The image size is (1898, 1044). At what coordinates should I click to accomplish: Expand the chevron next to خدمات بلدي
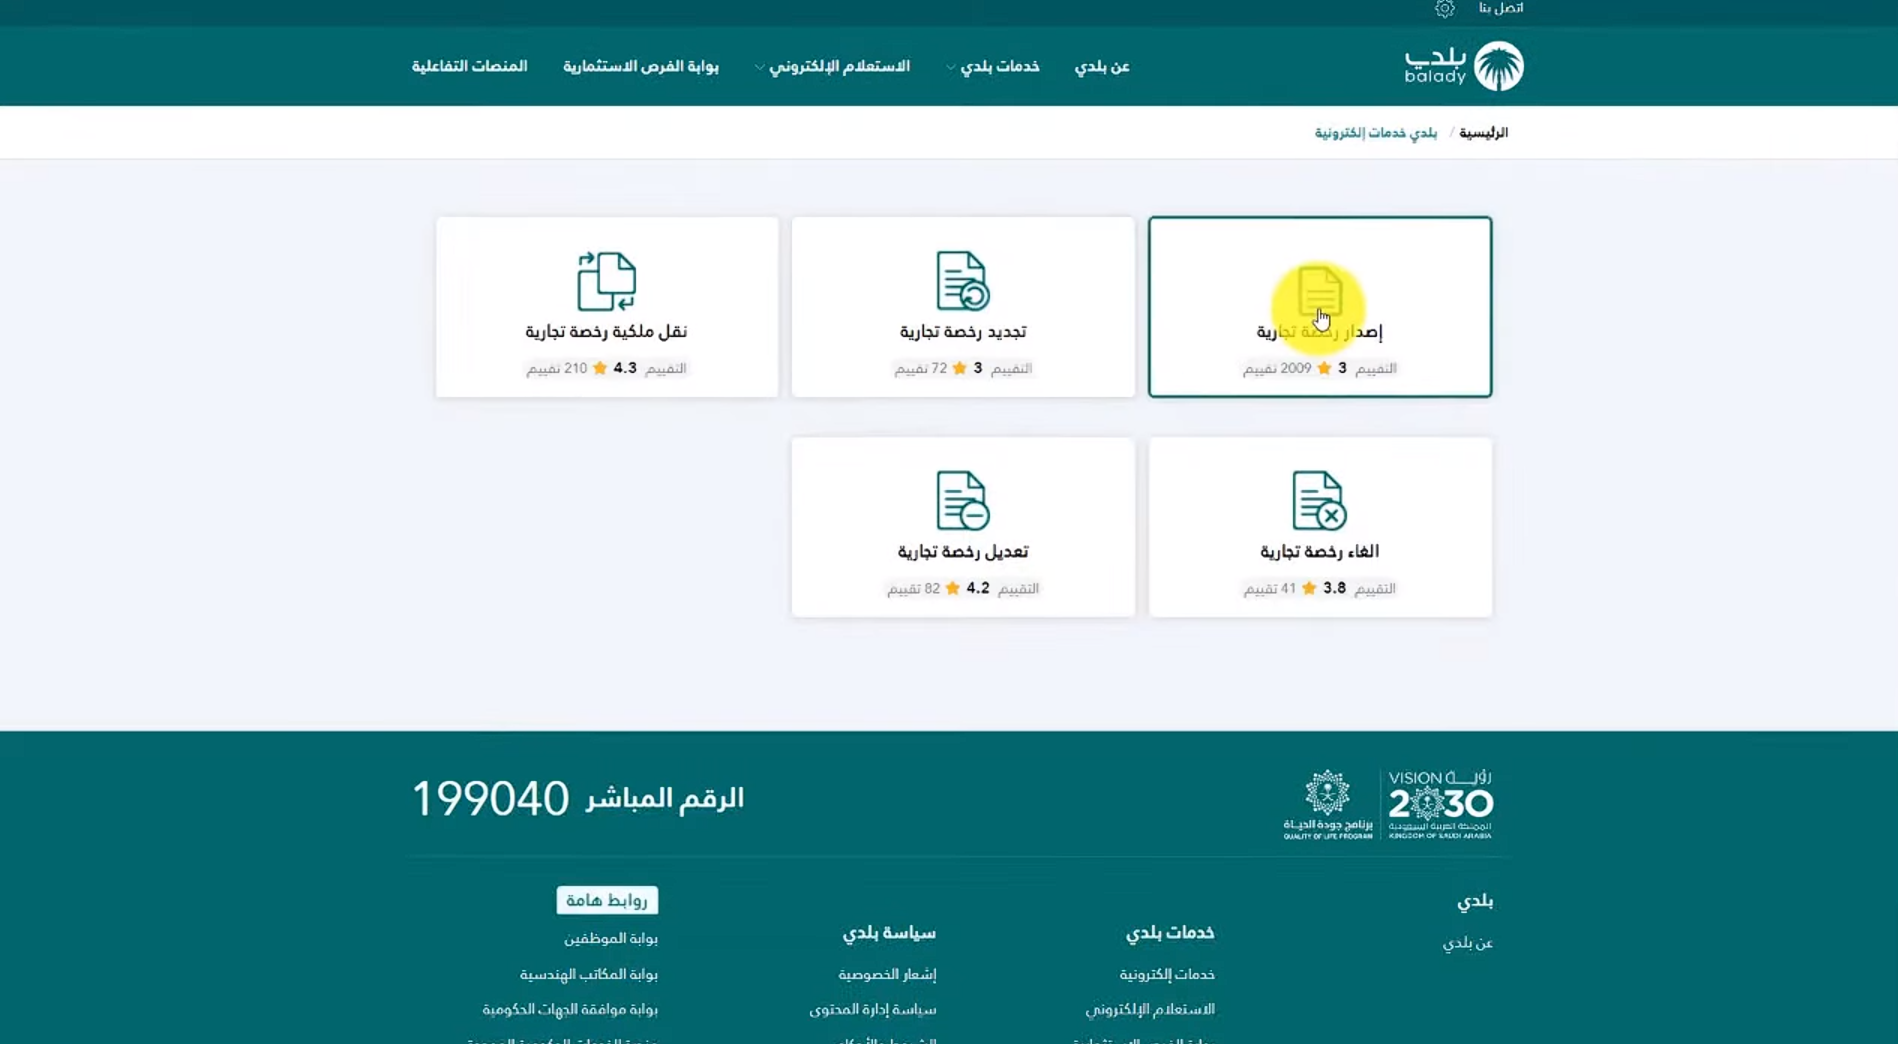948,67
